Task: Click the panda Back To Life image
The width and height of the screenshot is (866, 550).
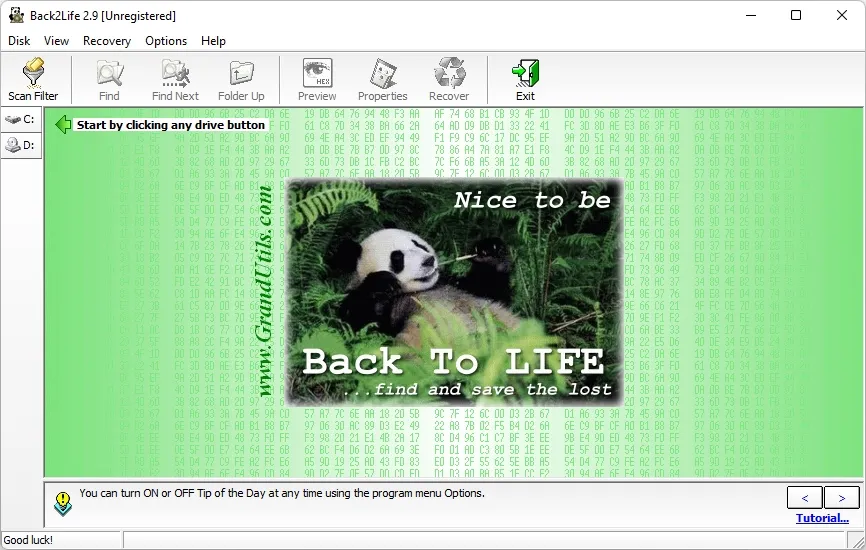Action: pyautogui.click(x=455, y=292)
